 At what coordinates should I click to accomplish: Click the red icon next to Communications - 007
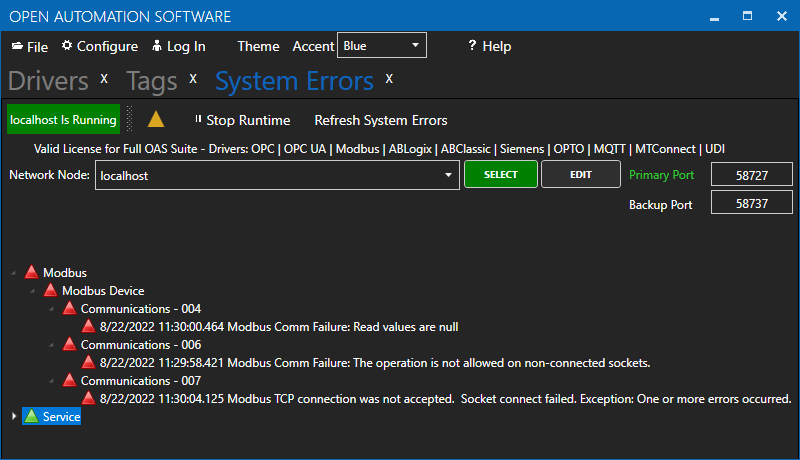pos(69,380)
